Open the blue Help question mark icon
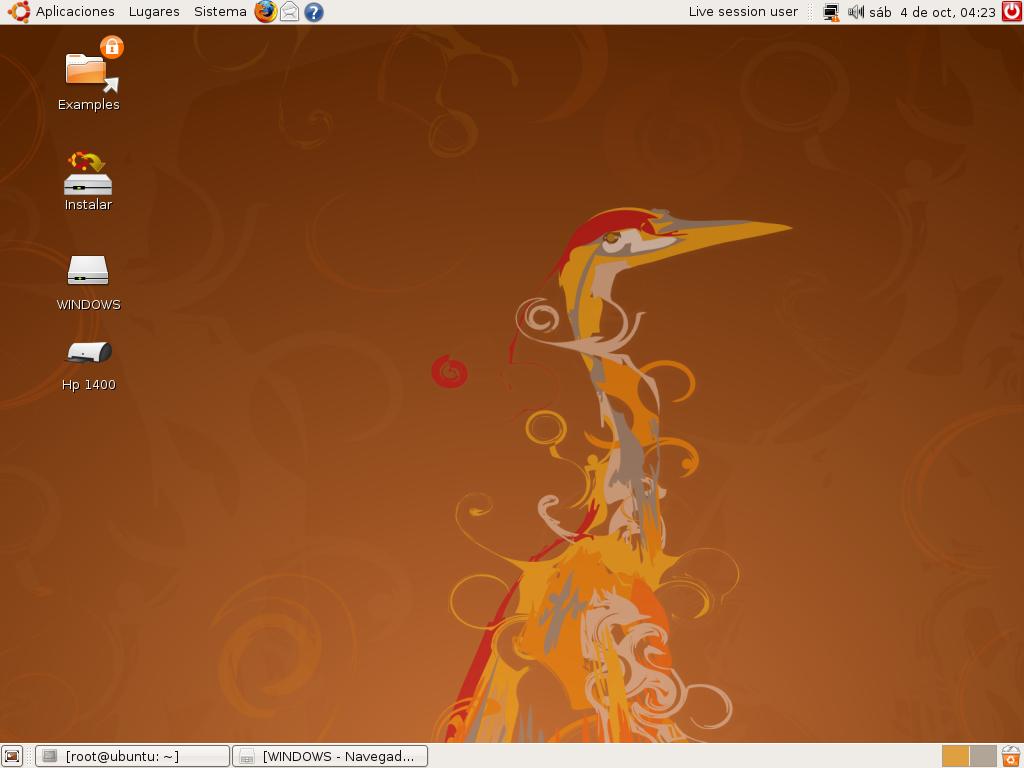Image resolution: width=1024 pixels, height=768 pixels. 314,12
